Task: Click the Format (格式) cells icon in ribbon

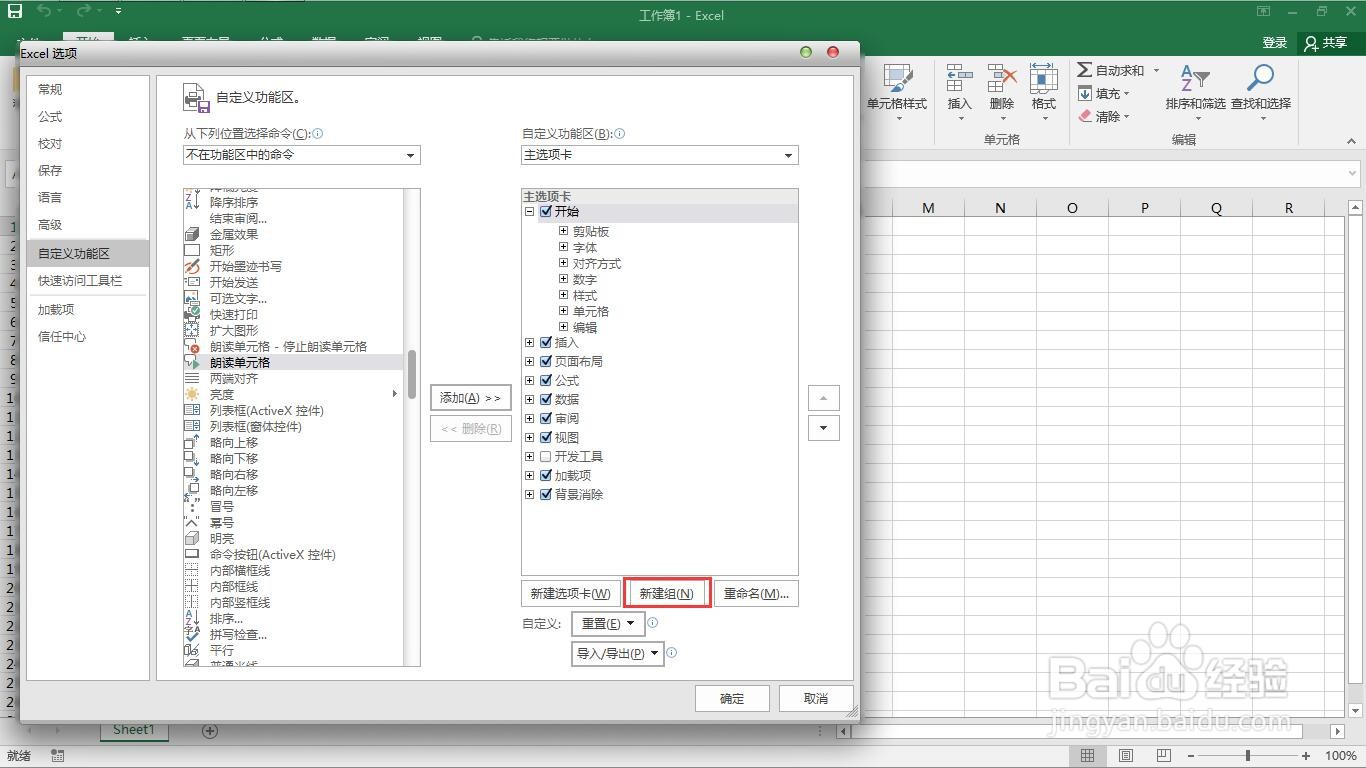Action: pyautogui.click(x=1044, y=79)
